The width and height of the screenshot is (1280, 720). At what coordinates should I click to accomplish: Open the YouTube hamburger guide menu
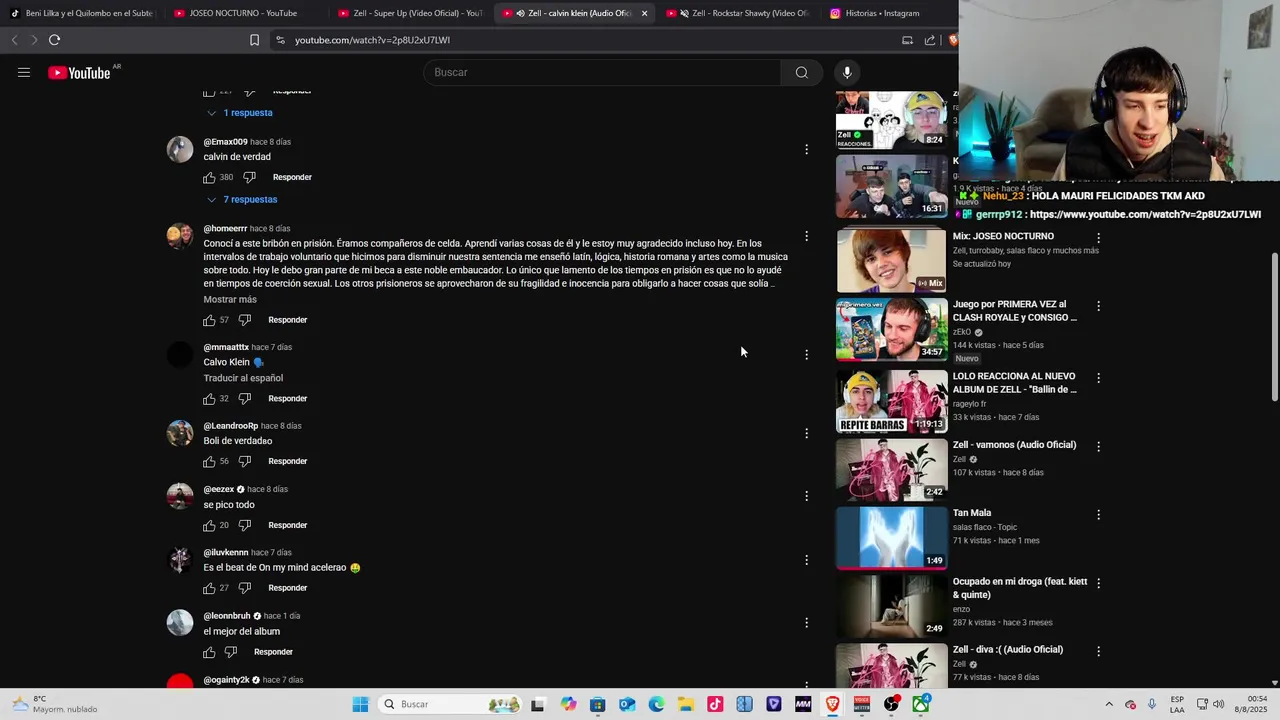tap(24, 72)
